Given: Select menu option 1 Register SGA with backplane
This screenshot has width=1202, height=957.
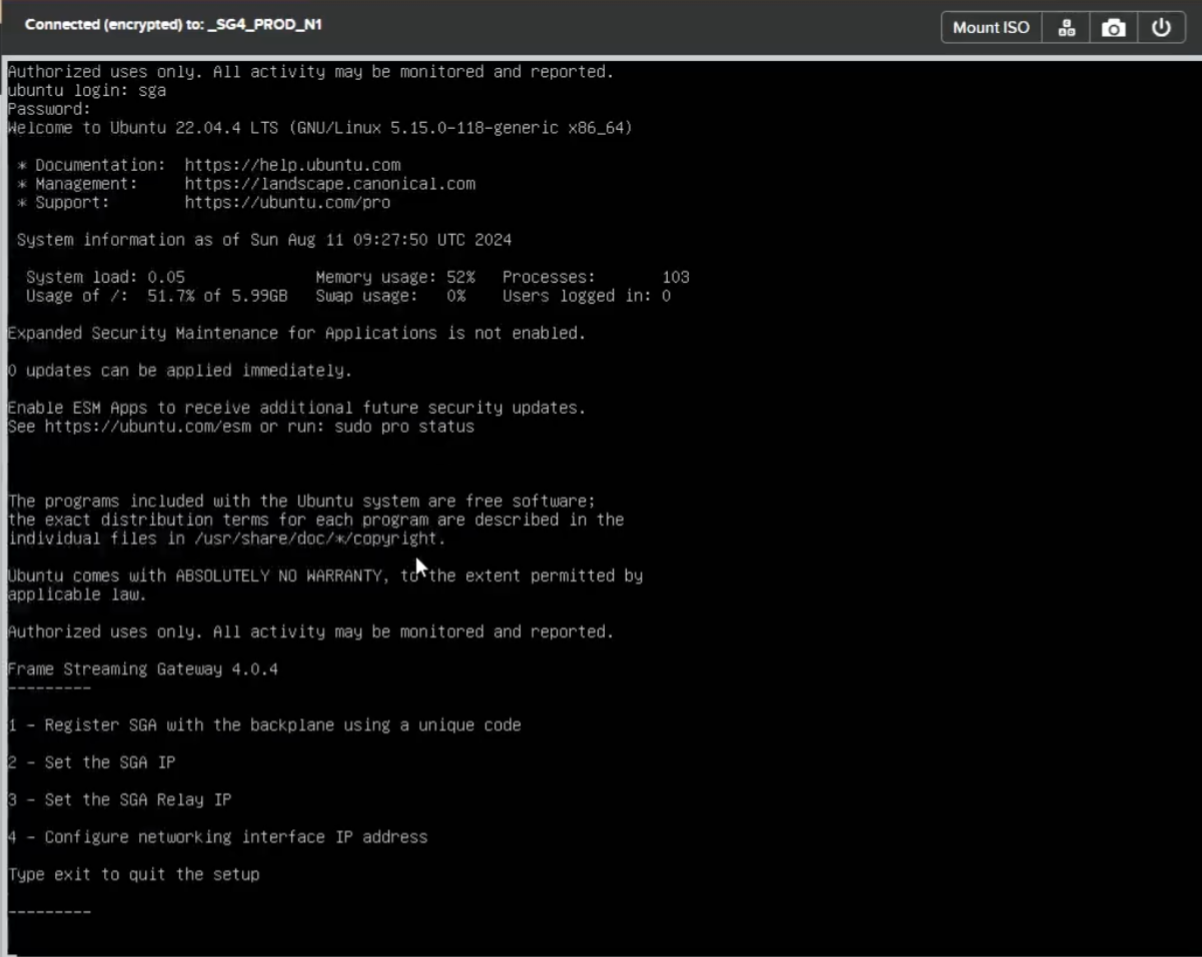Looking at the screenshot, I should pyautogui.click(x=264, y=725).
